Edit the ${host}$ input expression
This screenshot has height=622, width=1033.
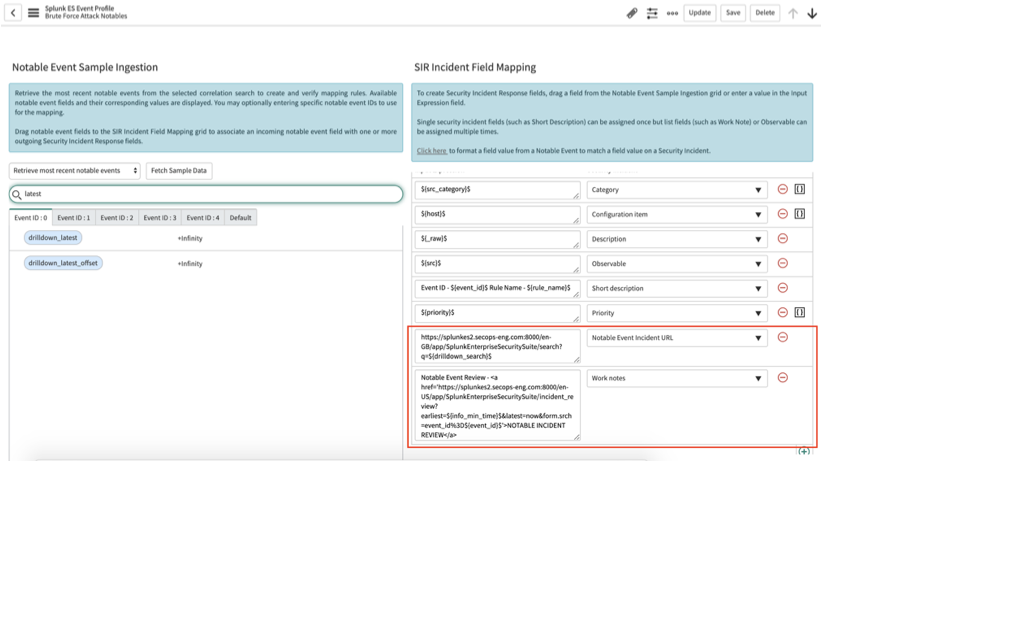tap(497, 214)
